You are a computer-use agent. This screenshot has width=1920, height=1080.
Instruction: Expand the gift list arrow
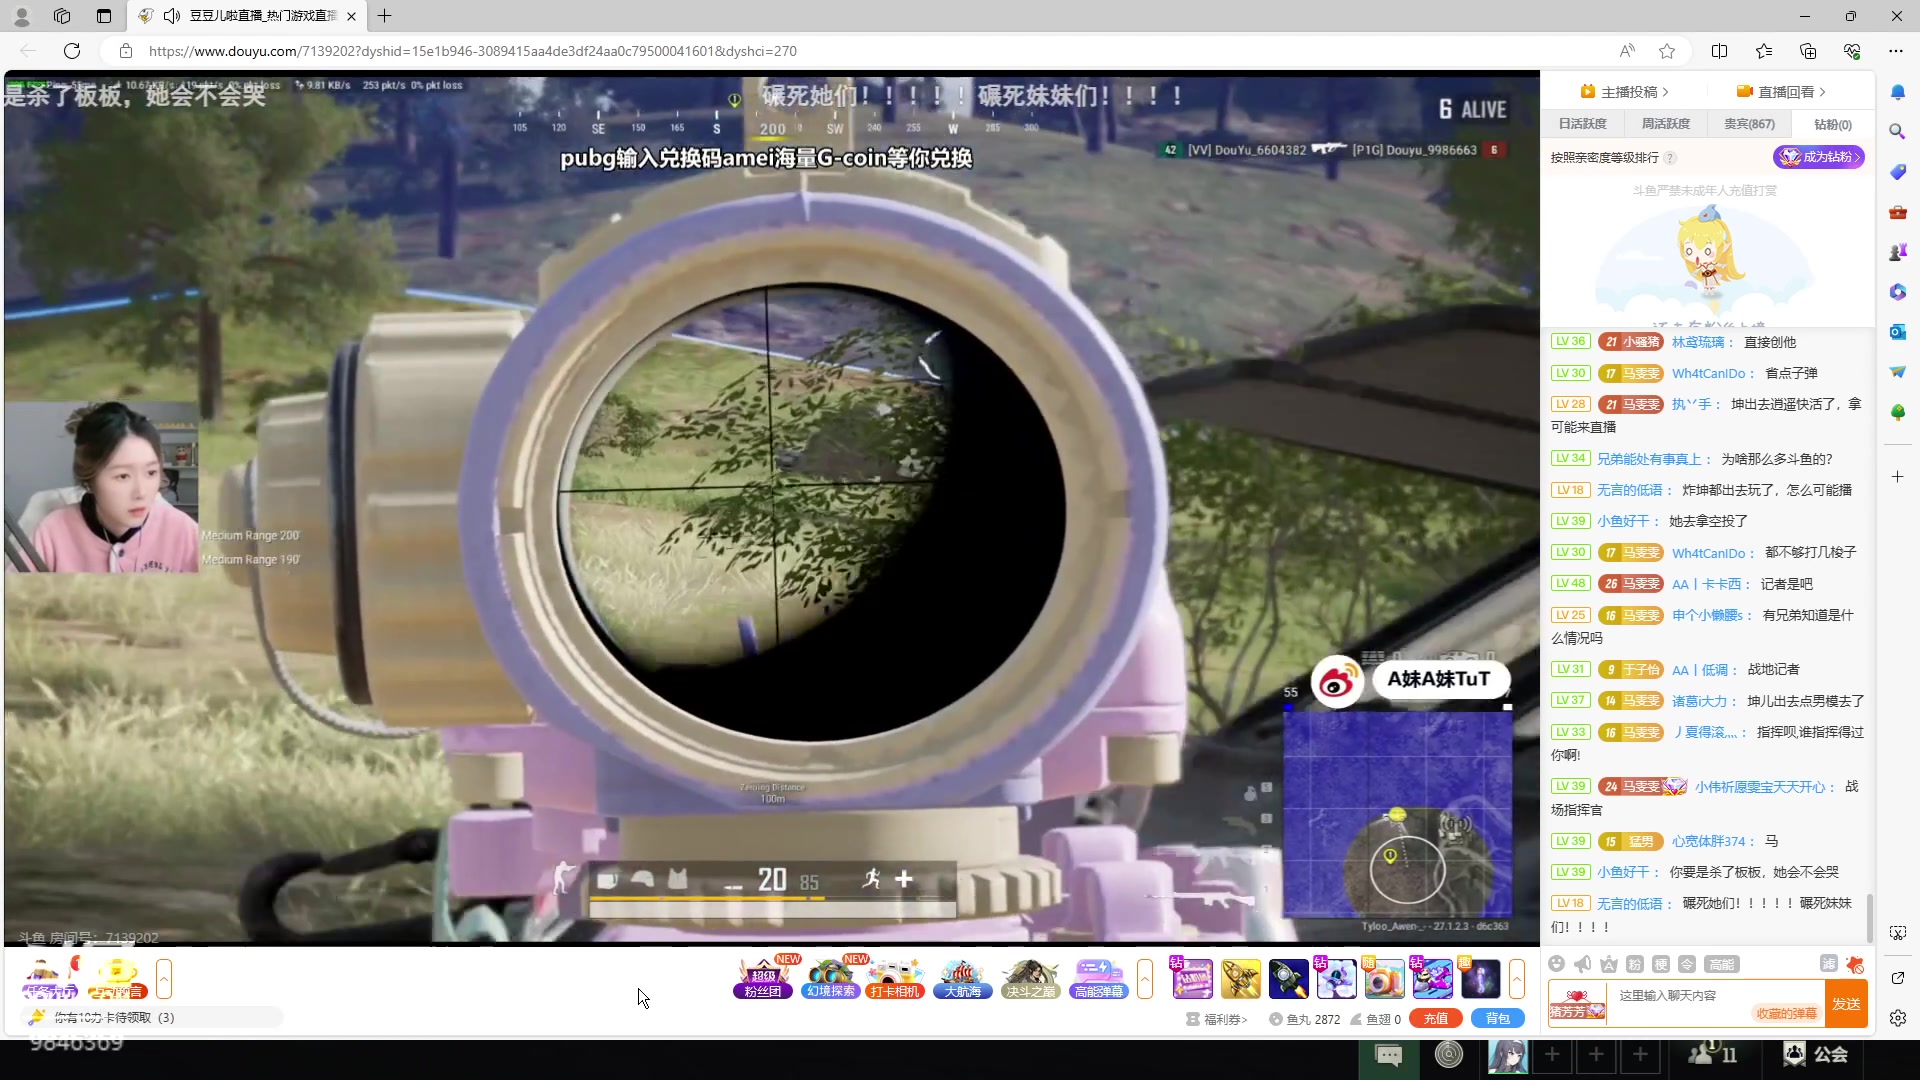1517,979
